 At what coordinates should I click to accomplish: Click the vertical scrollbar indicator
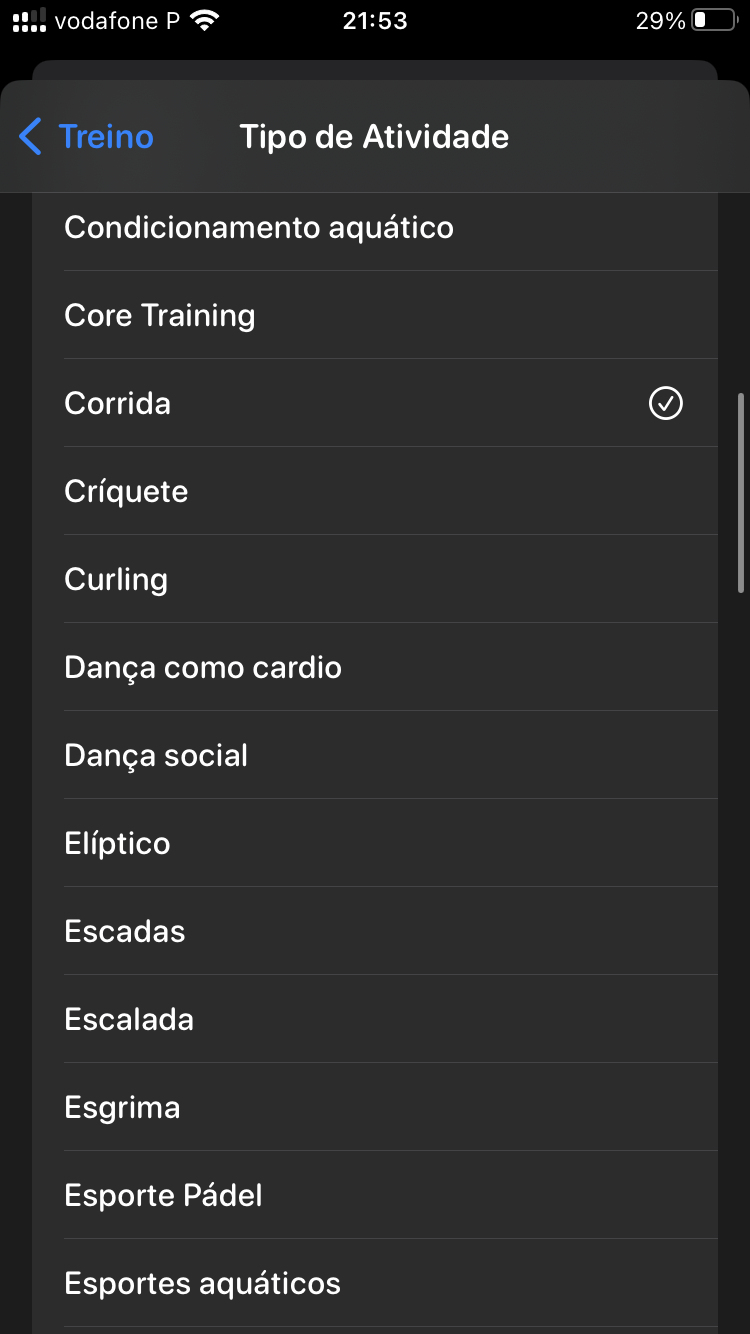pyautogui.click(x=741, y=493)
